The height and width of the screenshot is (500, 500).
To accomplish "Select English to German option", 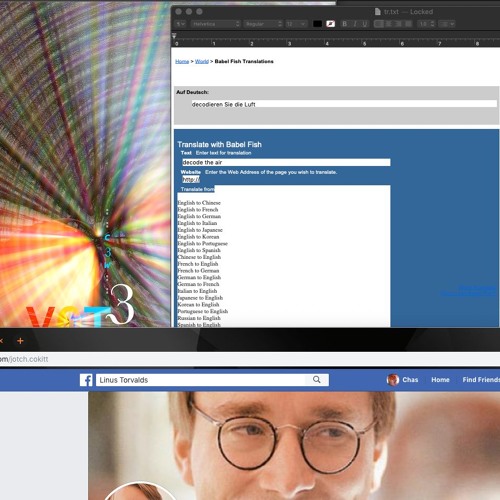I will tap(199, 216).
